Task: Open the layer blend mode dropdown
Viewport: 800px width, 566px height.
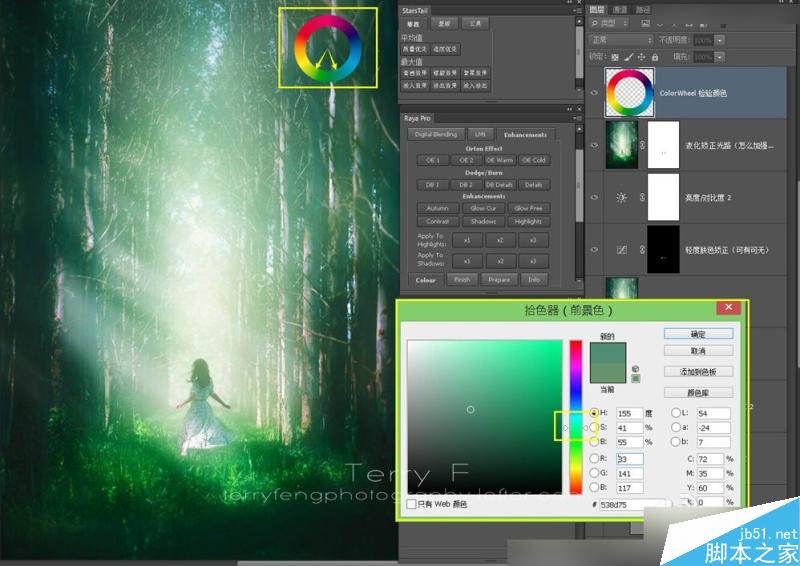Action: (x=621, y=40)
